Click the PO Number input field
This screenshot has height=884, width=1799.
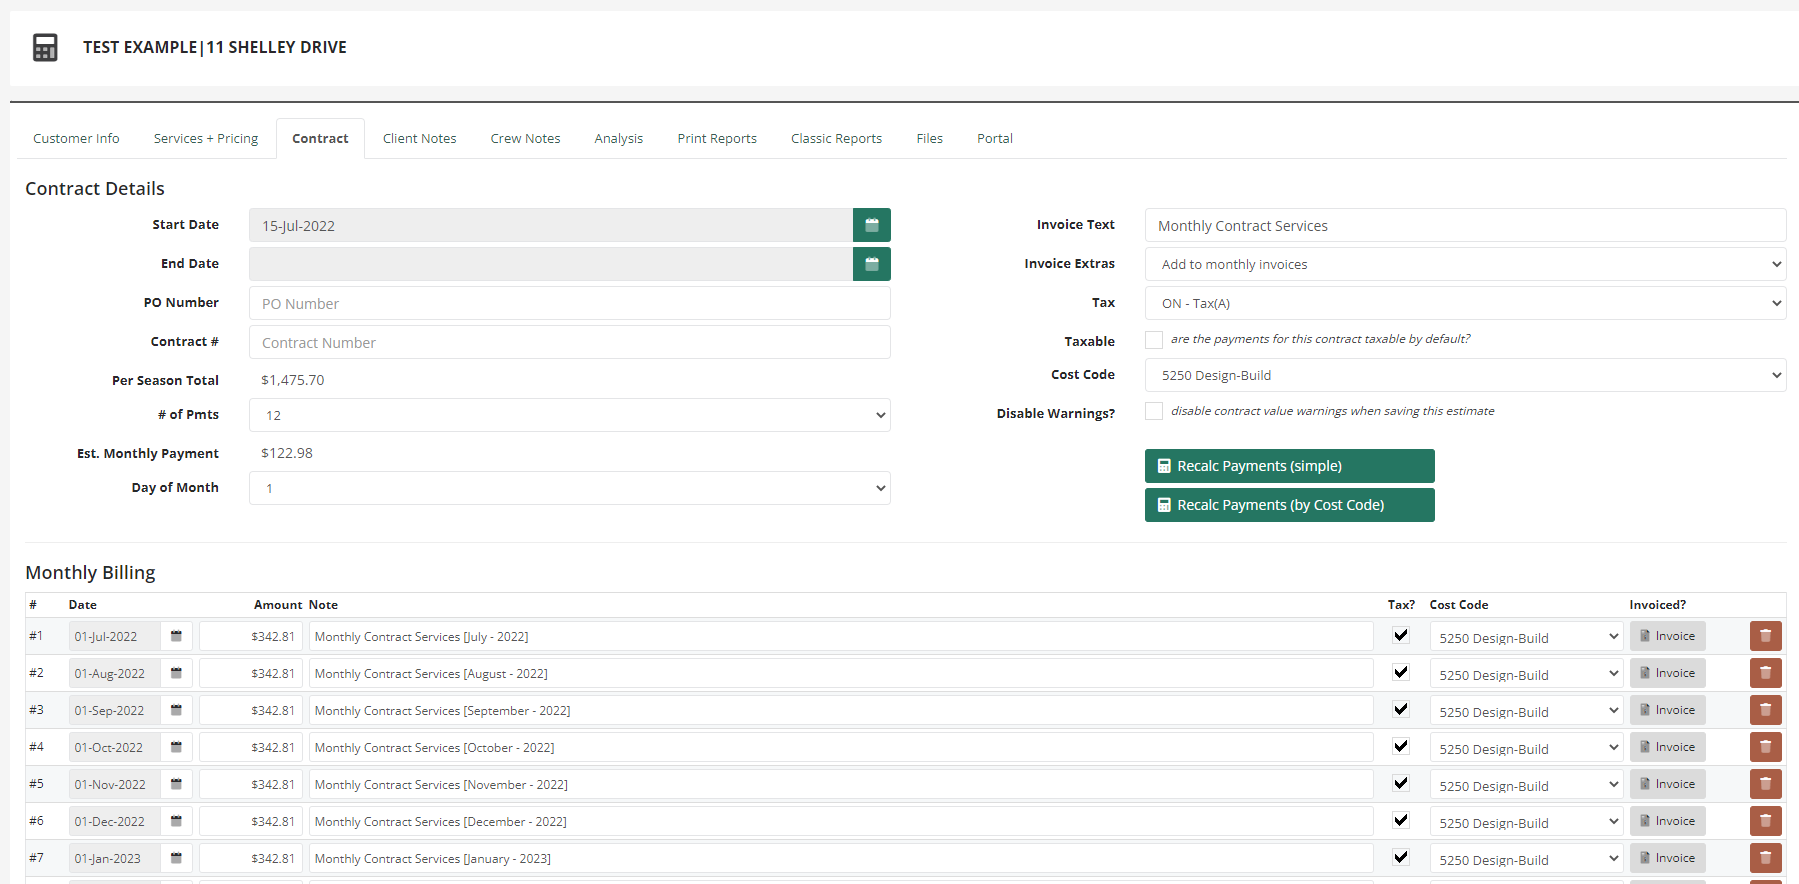pos(569,303)
